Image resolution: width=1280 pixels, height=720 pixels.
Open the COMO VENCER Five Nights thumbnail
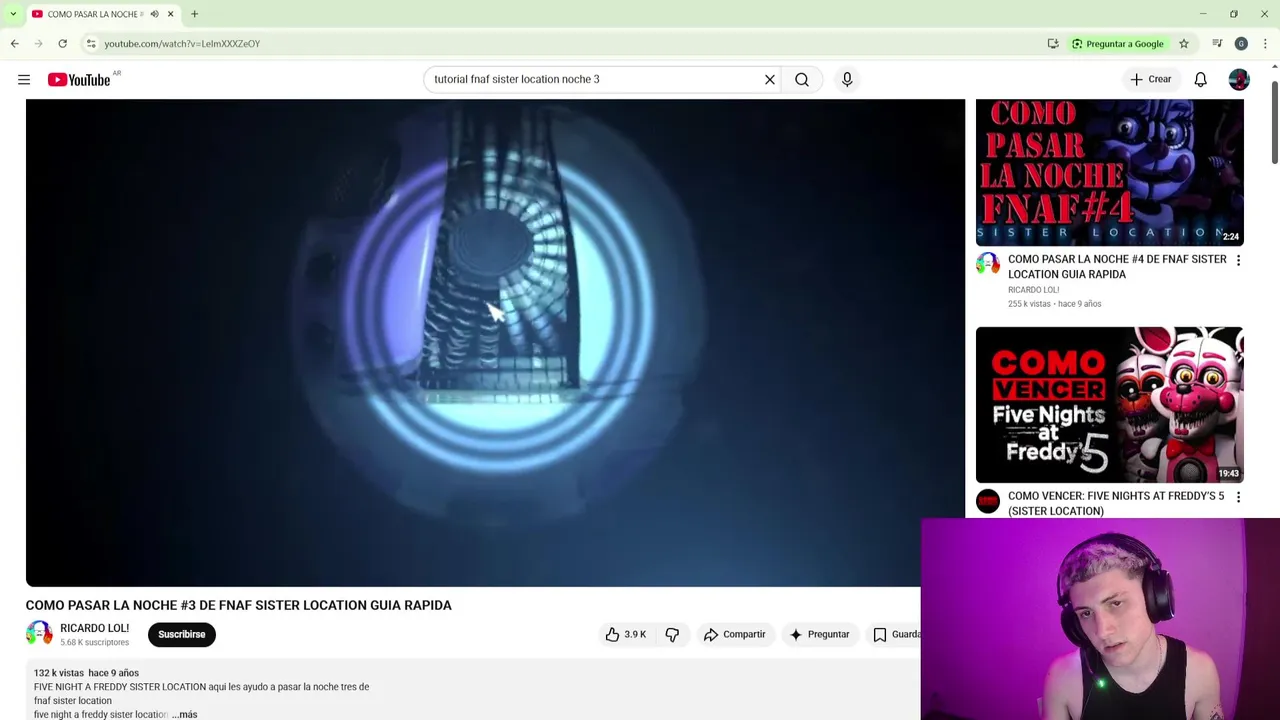1110,404
